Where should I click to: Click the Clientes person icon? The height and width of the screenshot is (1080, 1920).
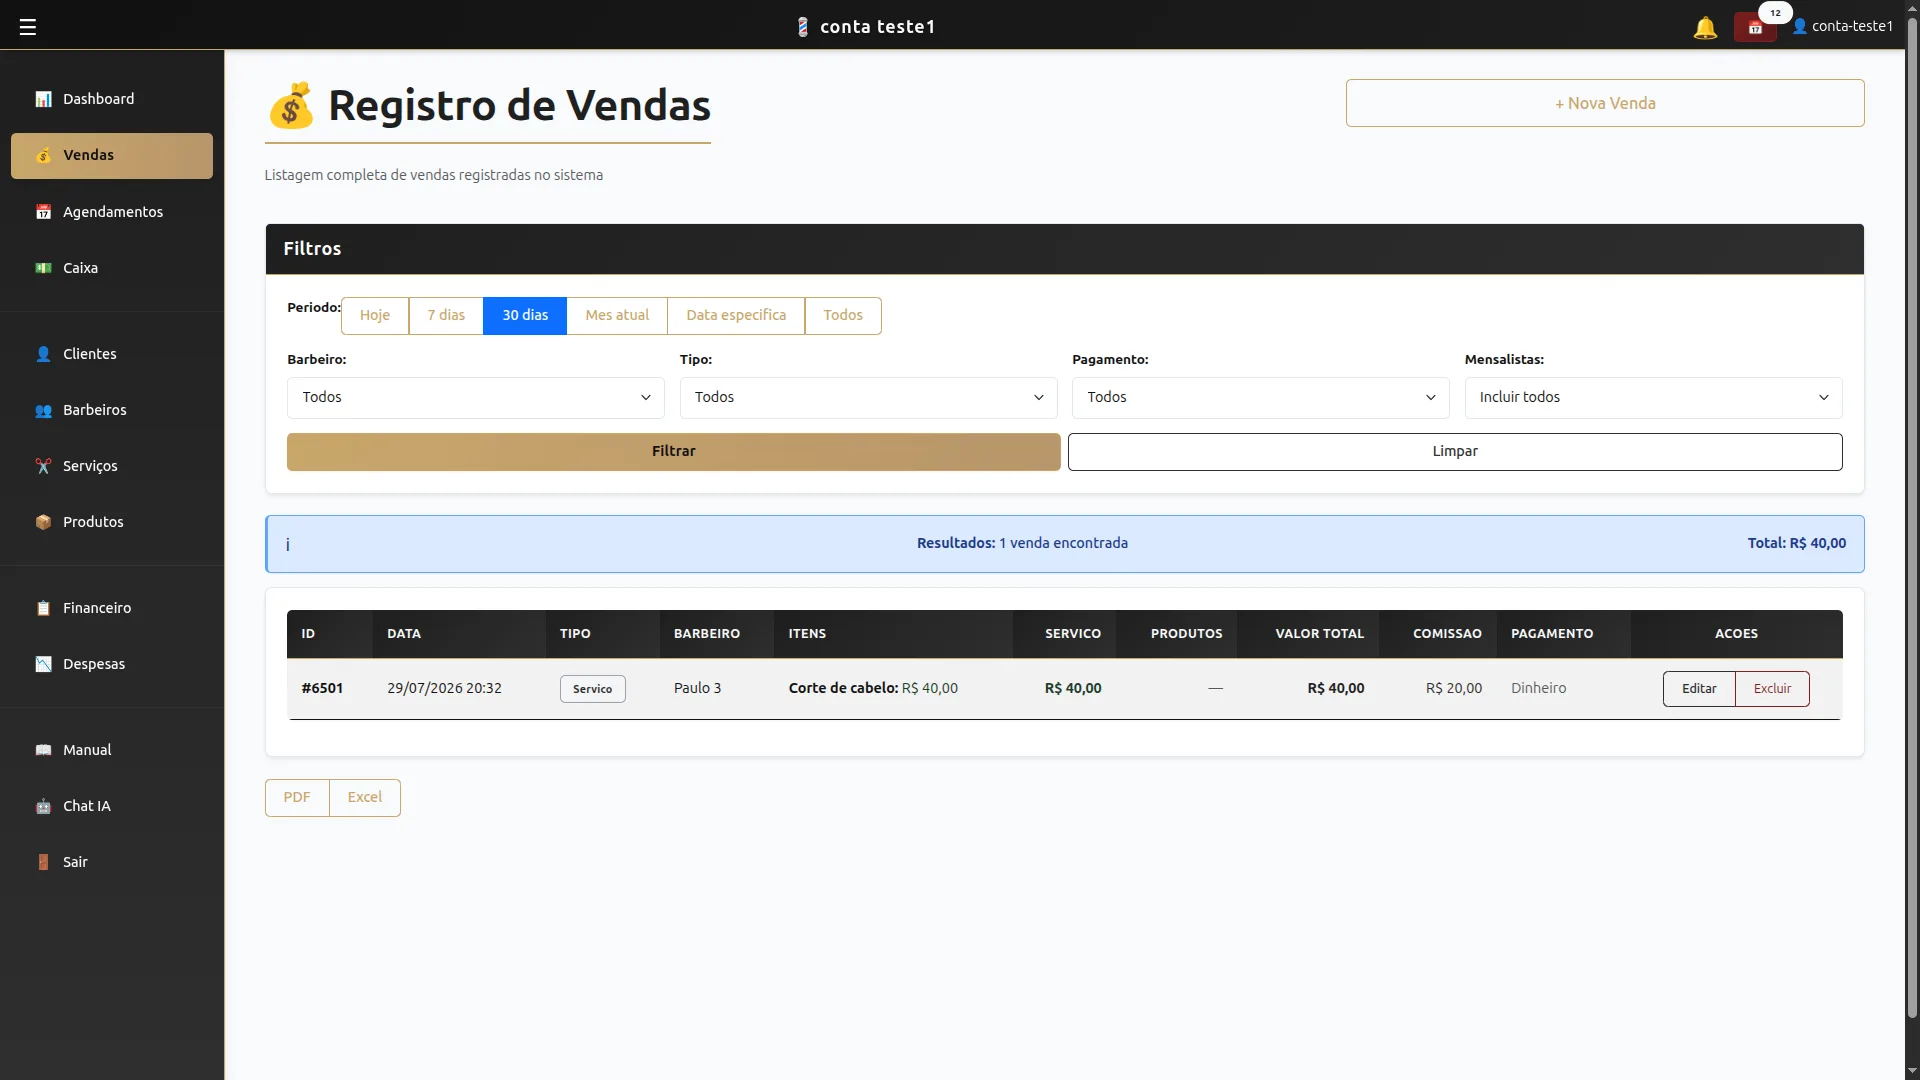43,354
